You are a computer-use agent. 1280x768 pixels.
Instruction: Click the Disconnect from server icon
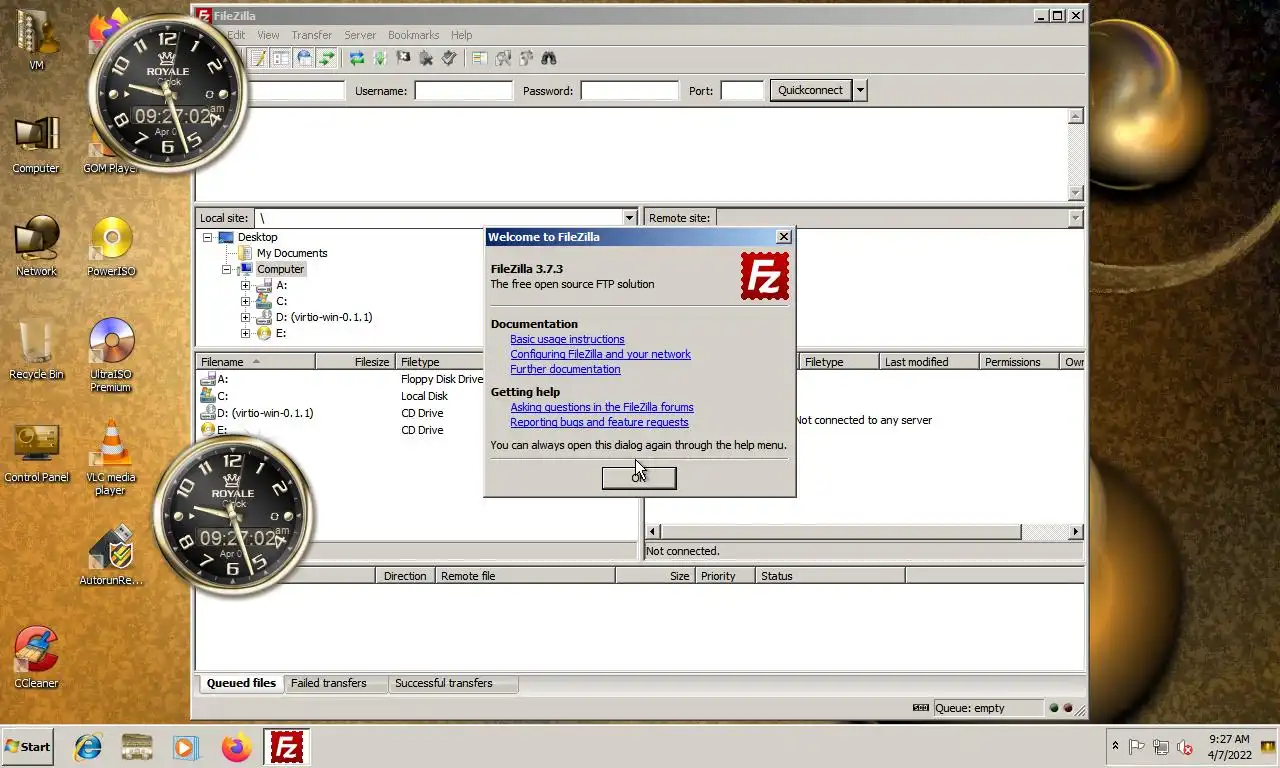[x=426, y=59]
